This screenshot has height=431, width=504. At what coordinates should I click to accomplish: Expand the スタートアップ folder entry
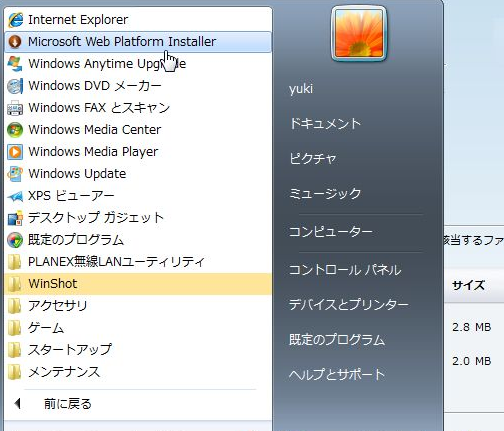tap(138, 350)
